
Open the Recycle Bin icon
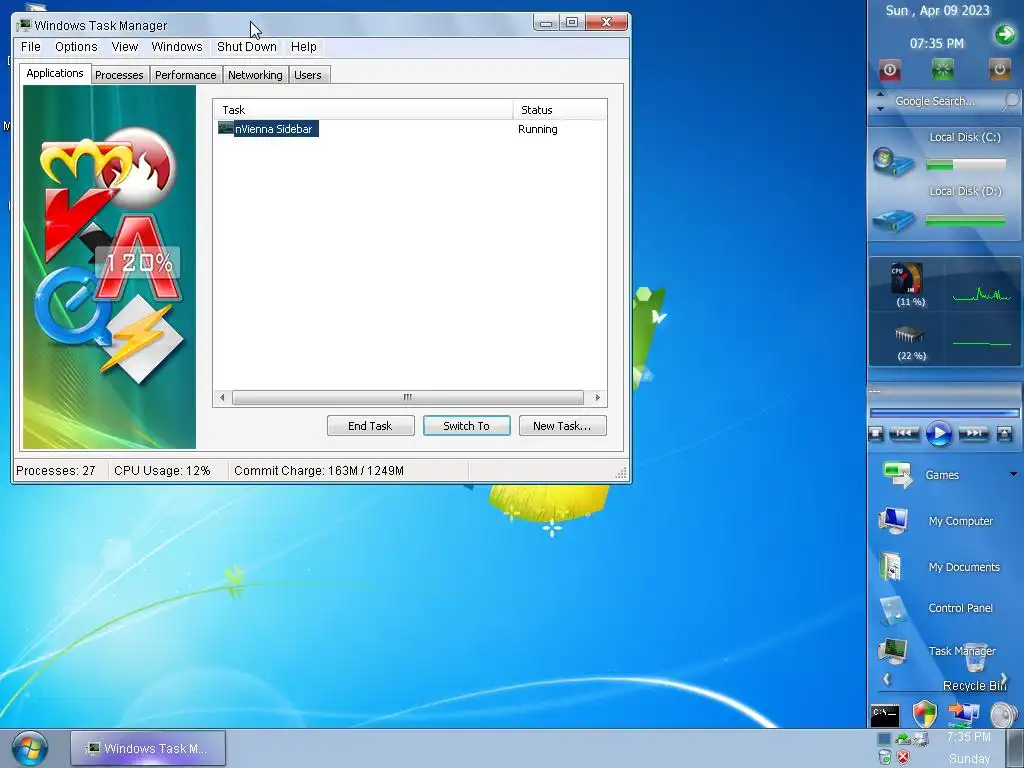[975, 658]
